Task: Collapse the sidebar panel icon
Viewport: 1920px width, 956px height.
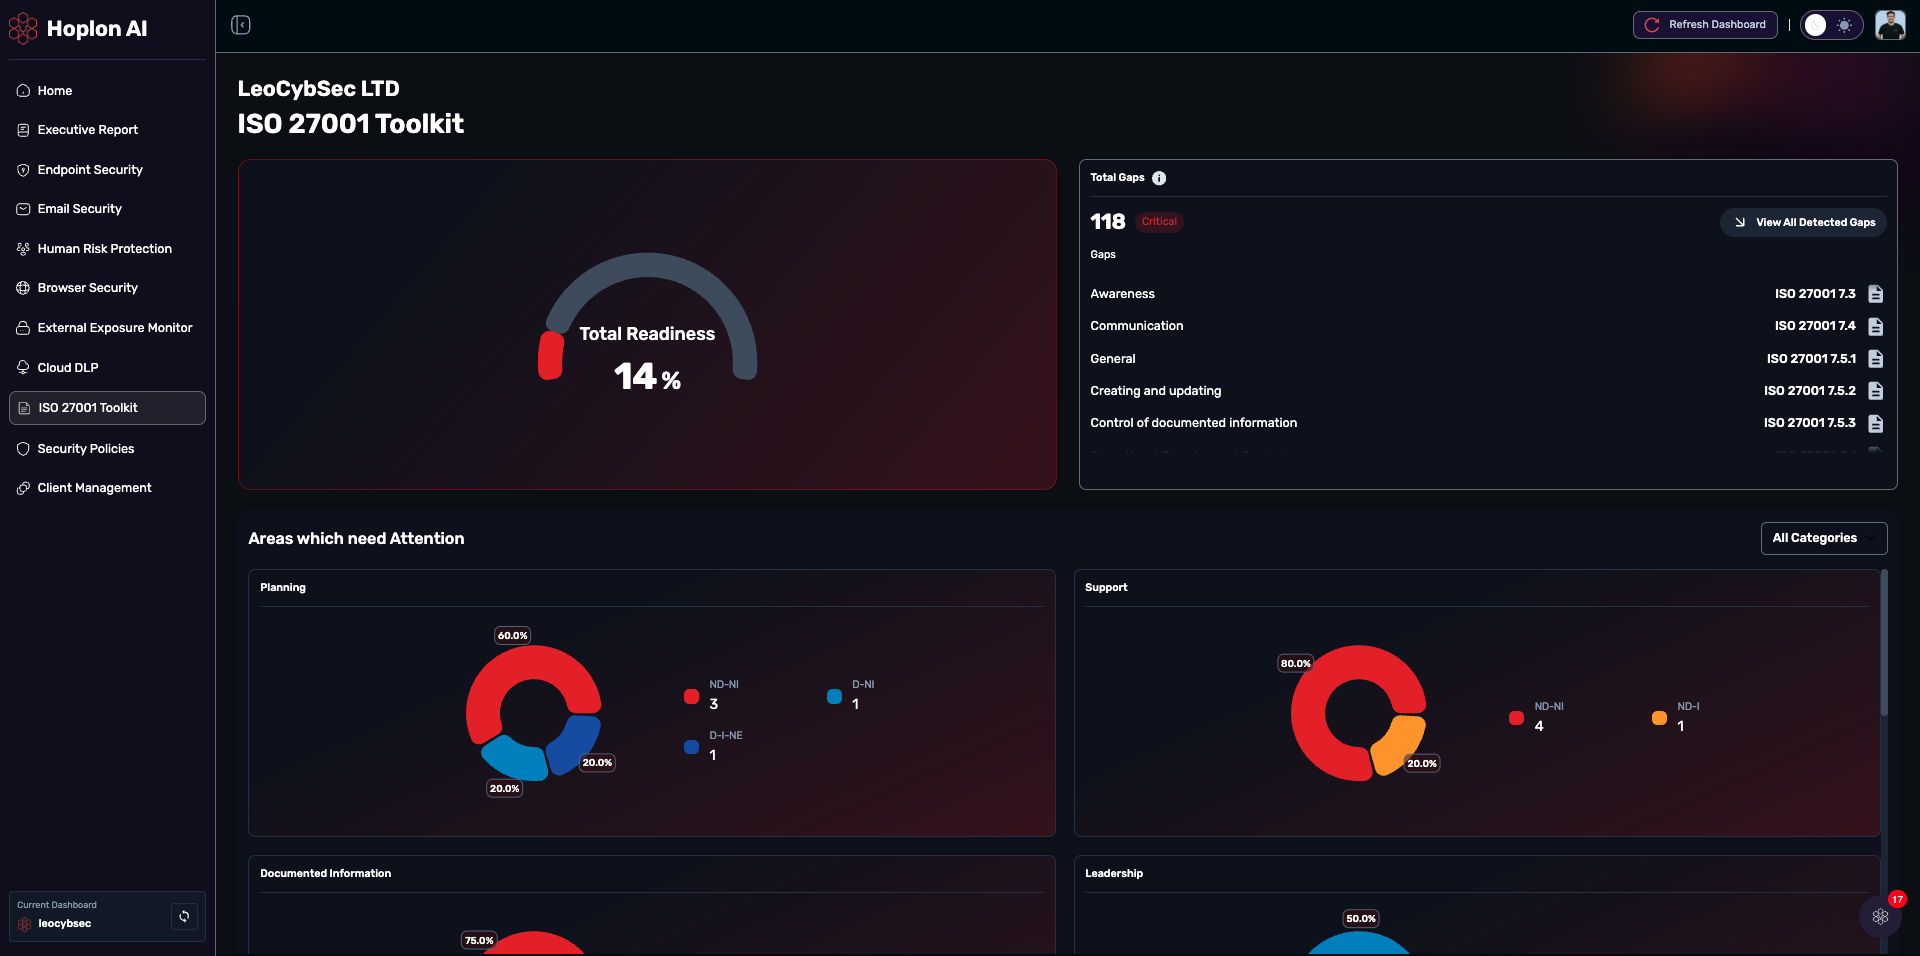Action: tap(241, 25)
